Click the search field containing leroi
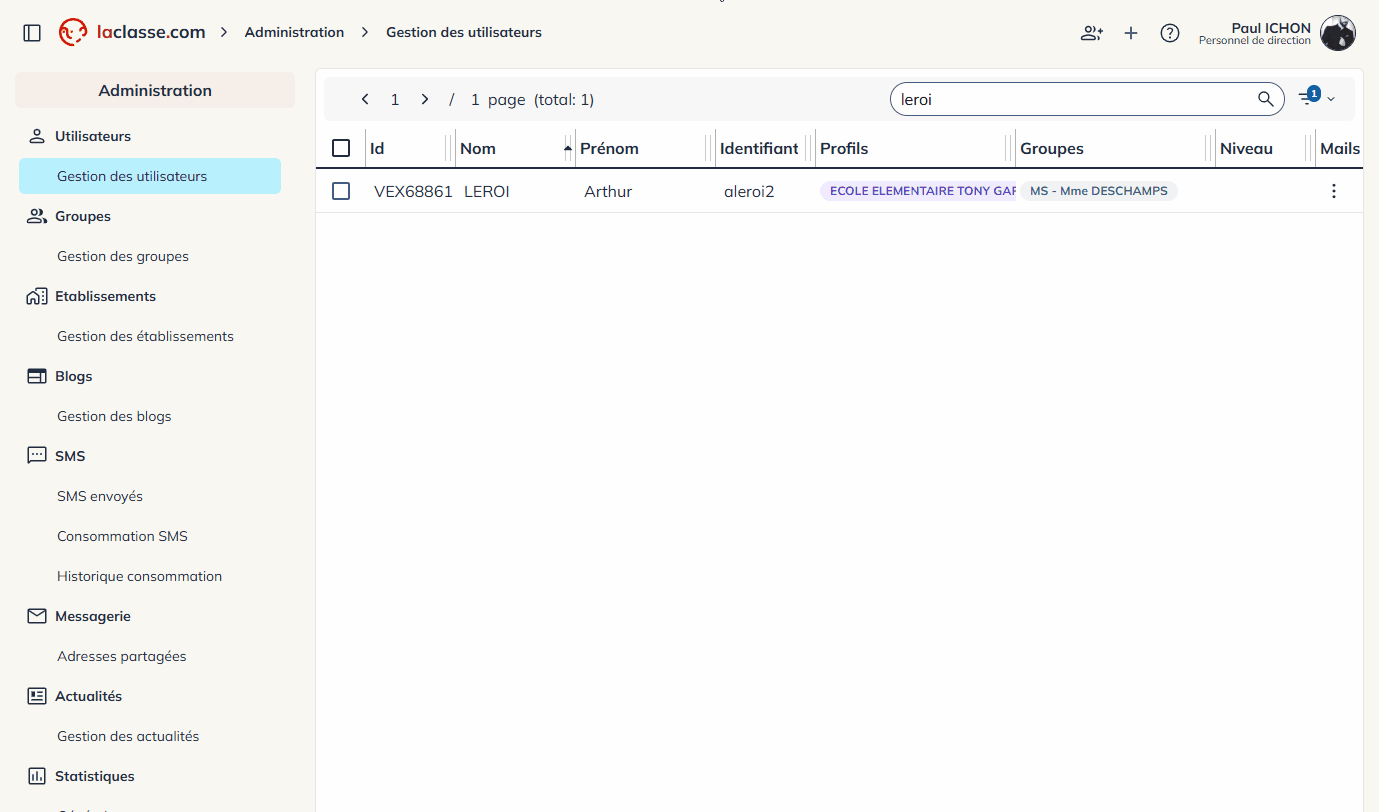Viewport: 1379px width, 812px height. click(x=1070, y=99)
